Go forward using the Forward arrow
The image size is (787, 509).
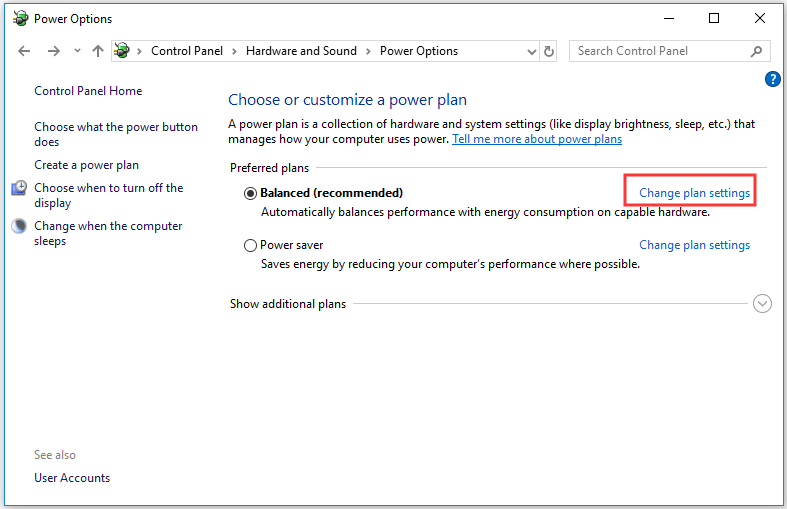tap(54, 51)
